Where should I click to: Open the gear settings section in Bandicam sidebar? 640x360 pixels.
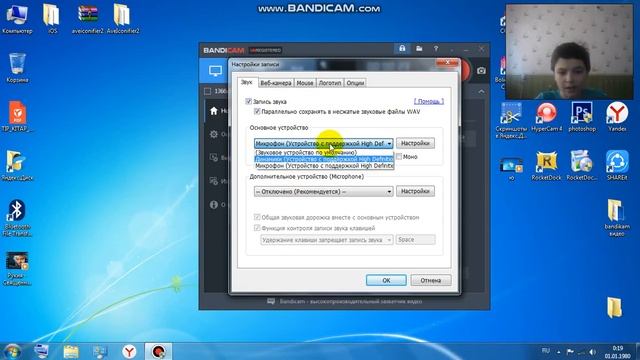click(x=213, y=134)
